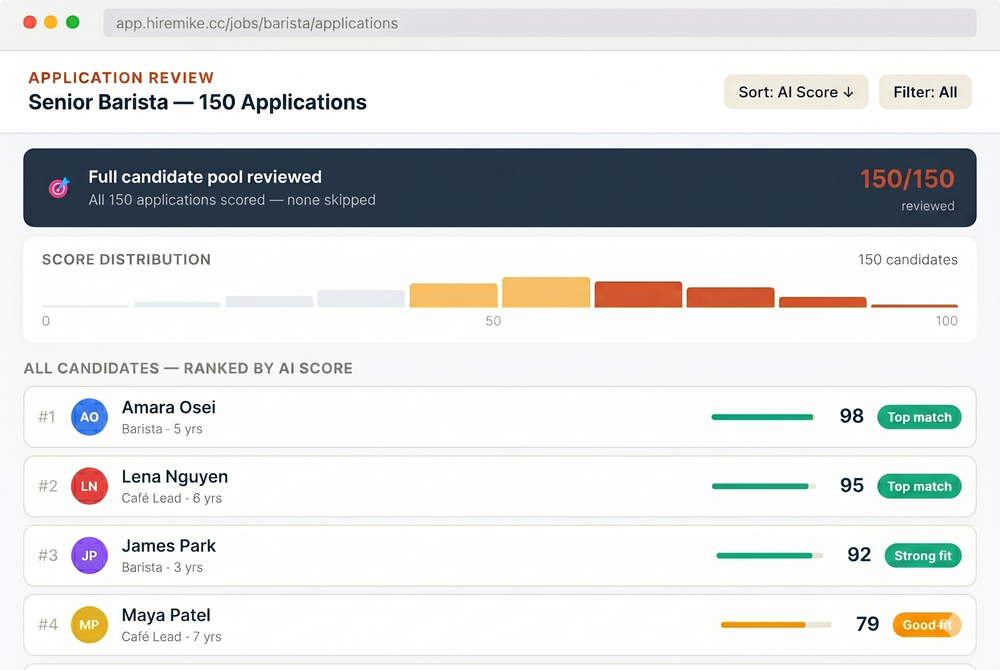Viewport: 1000px width, 670px height.
Task: Click 'Full candidate pool reviewed' heading
Action: tap(205, 177)
